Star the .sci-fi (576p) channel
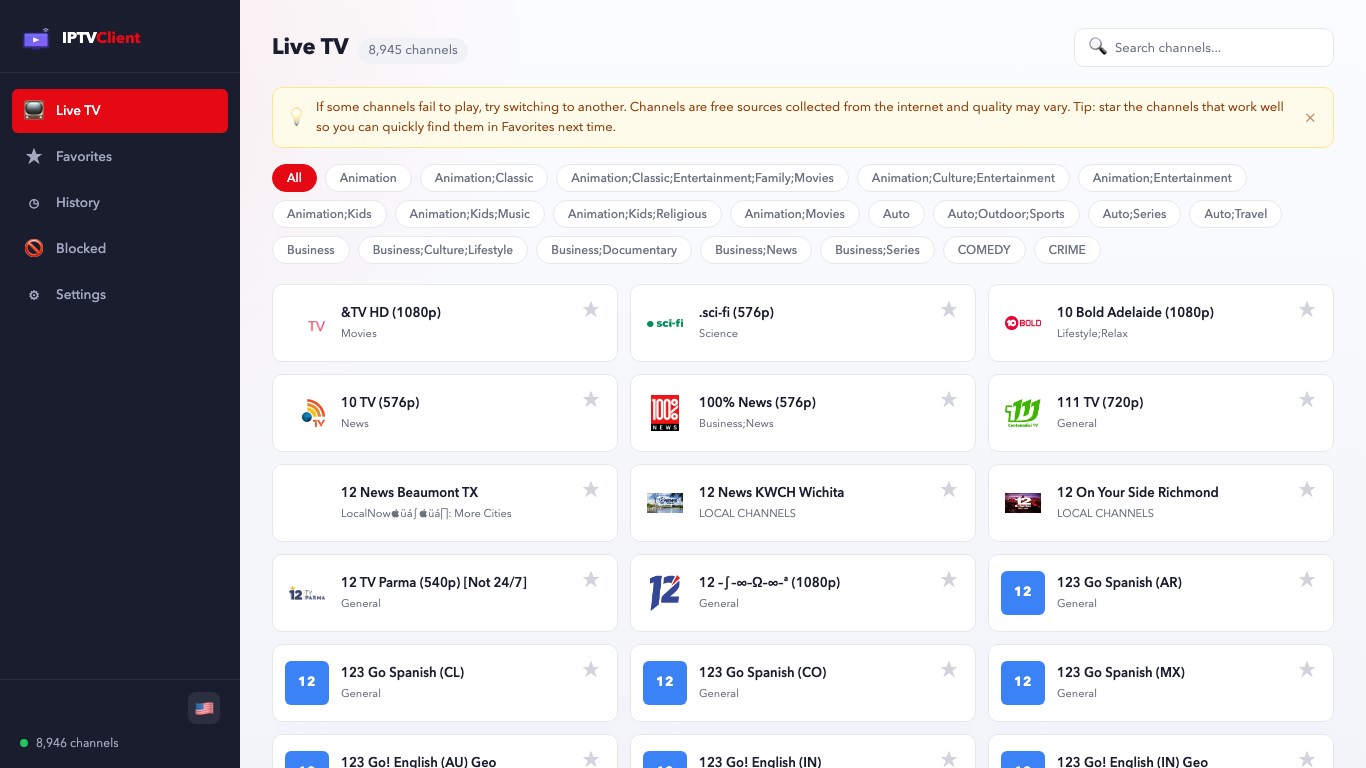 pos(949,310)
